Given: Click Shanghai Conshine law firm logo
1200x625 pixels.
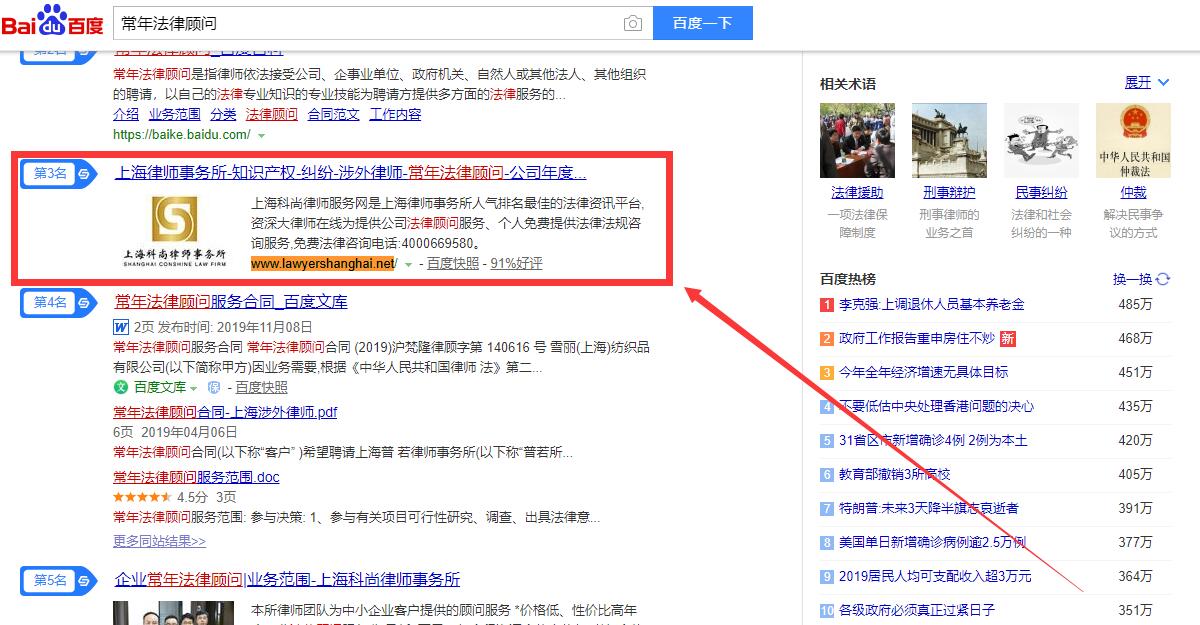Looking at the screenshot, I should 174,231.
